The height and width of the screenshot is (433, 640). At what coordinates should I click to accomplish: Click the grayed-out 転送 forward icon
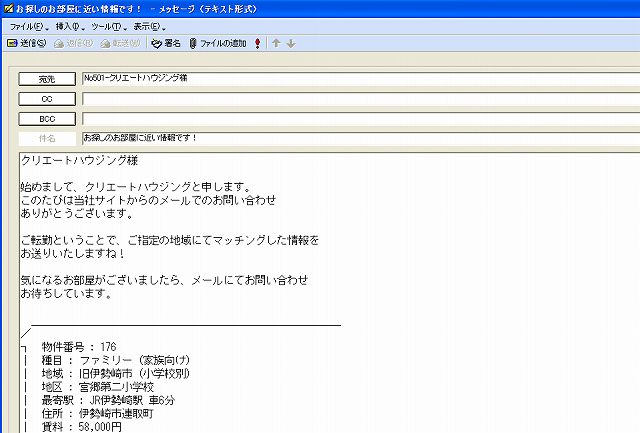pos(105,43)
